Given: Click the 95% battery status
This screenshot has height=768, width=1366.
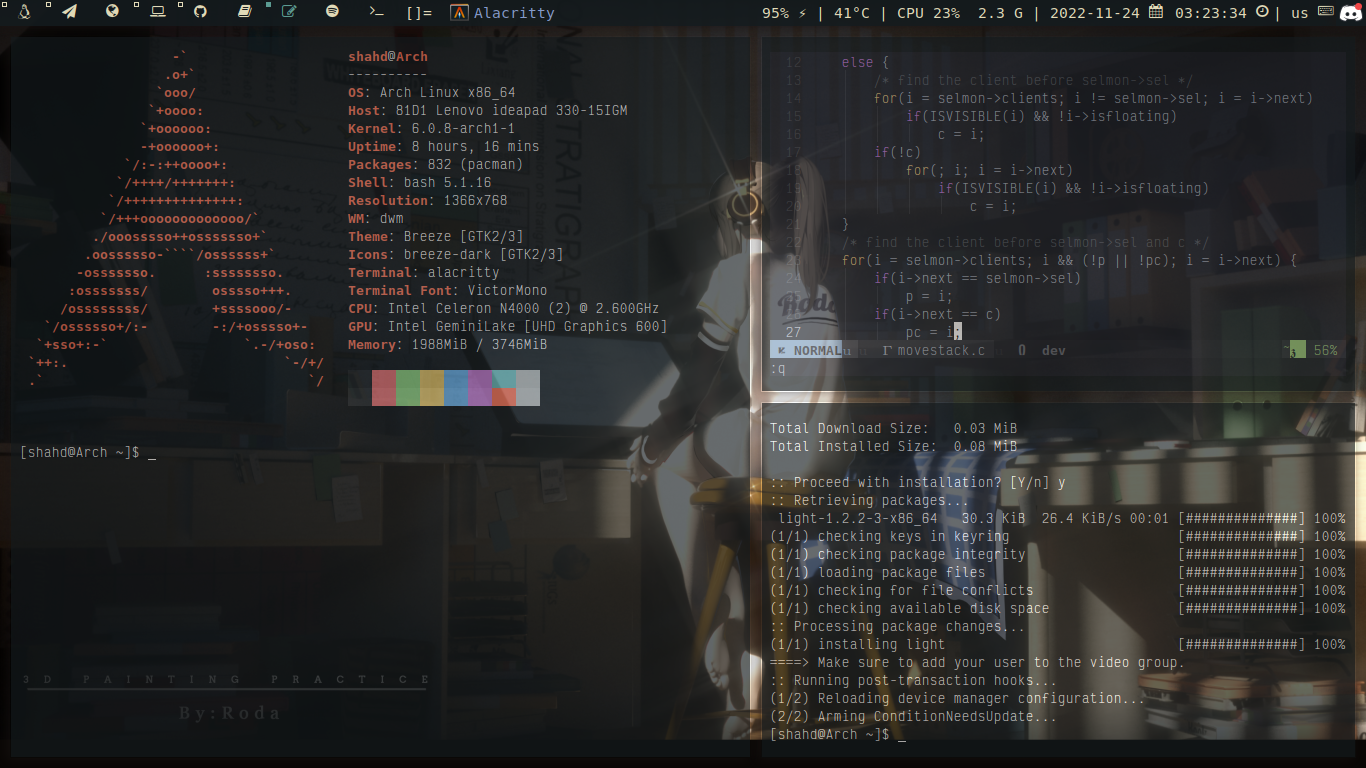Looking at the screenshot, I should coord(775,13).
